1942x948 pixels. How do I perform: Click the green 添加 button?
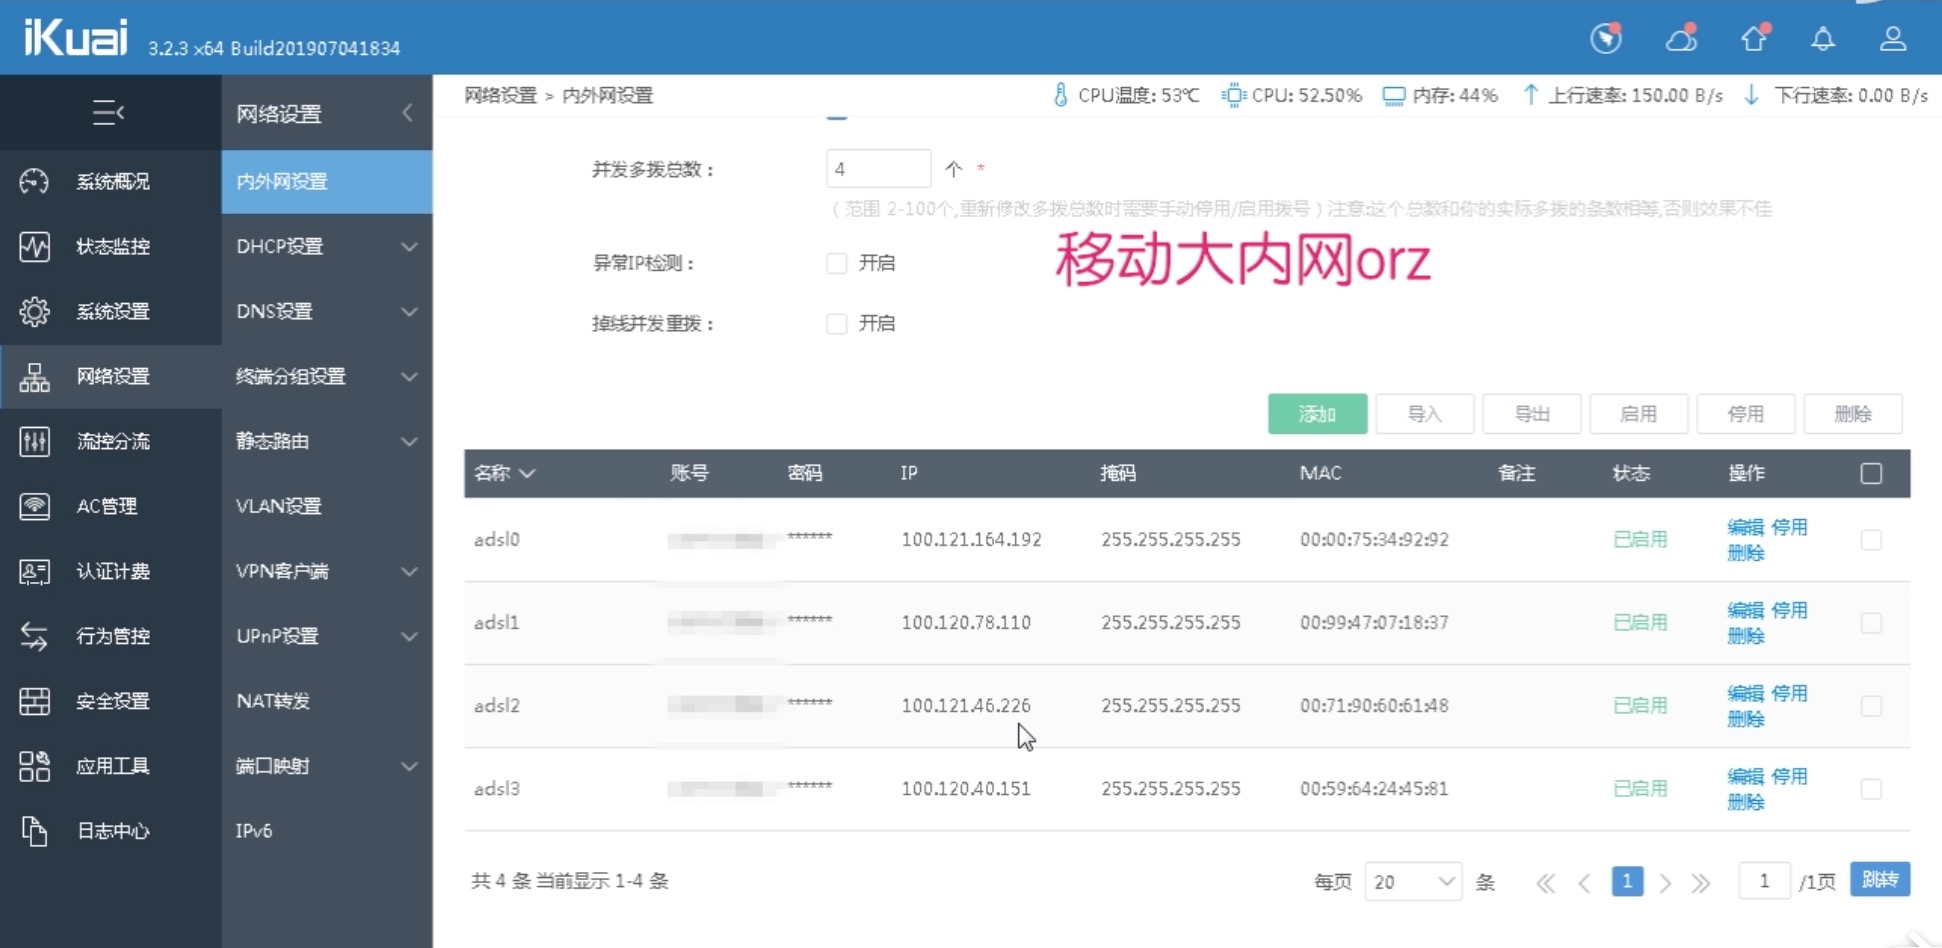1317,413
